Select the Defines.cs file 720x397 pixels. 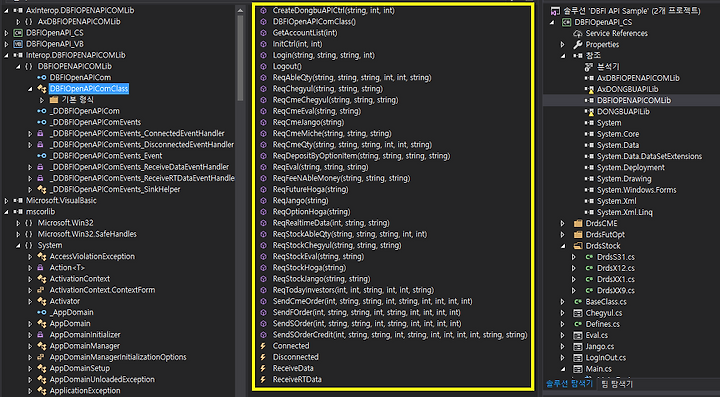click(602, 324)
